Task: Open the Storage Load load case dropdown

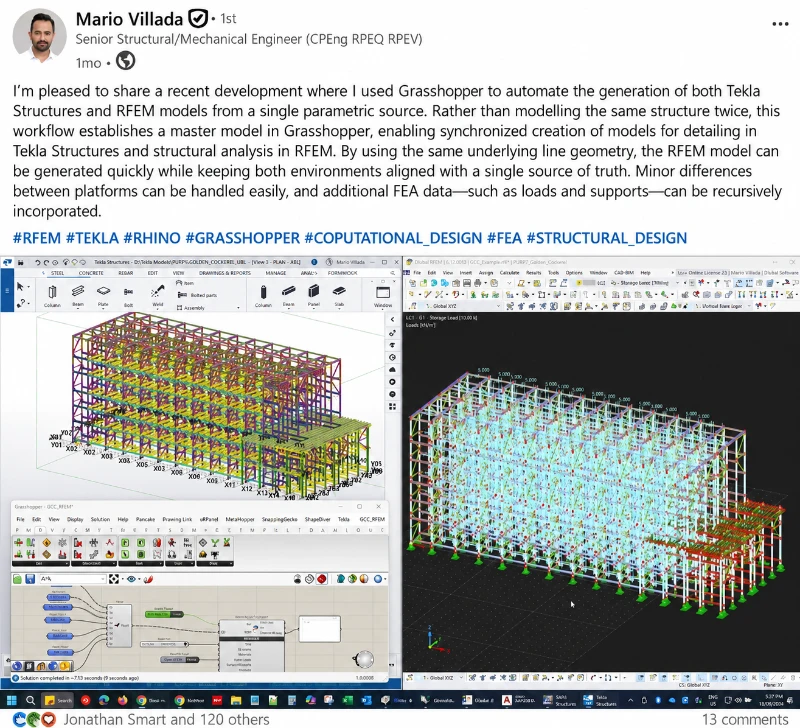Action: coord(645,283)
